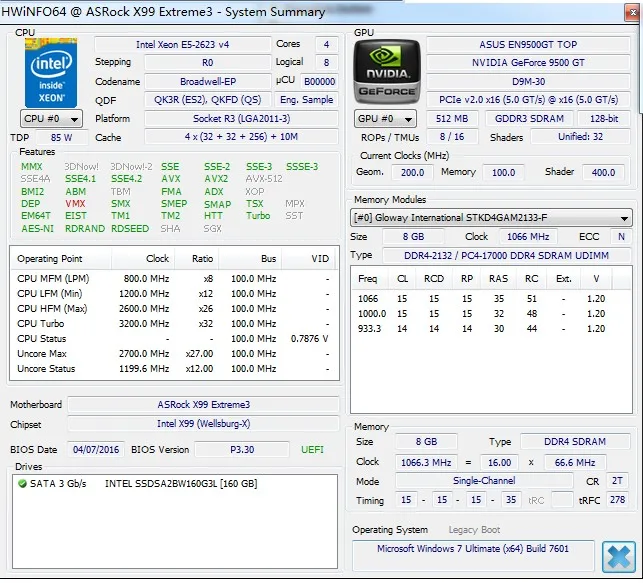Click the VID column header

[x=310, y=259]
